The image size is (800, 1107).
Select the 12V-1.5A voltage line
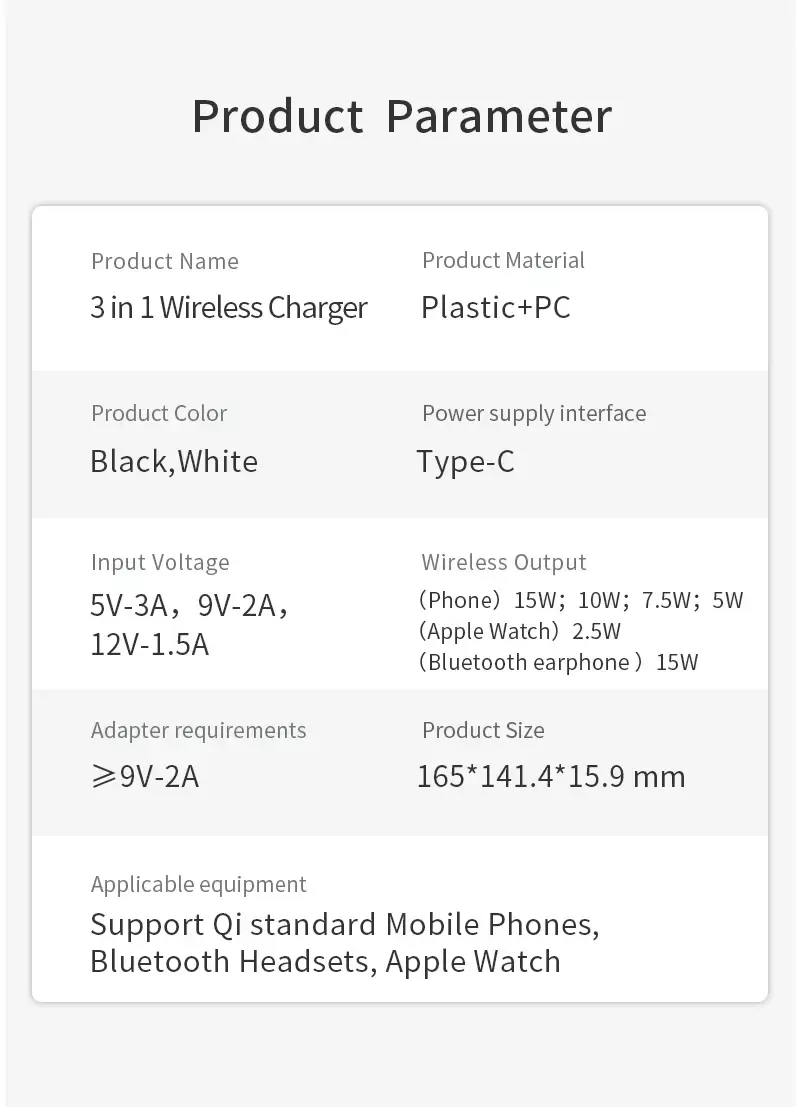pos(150,645)
